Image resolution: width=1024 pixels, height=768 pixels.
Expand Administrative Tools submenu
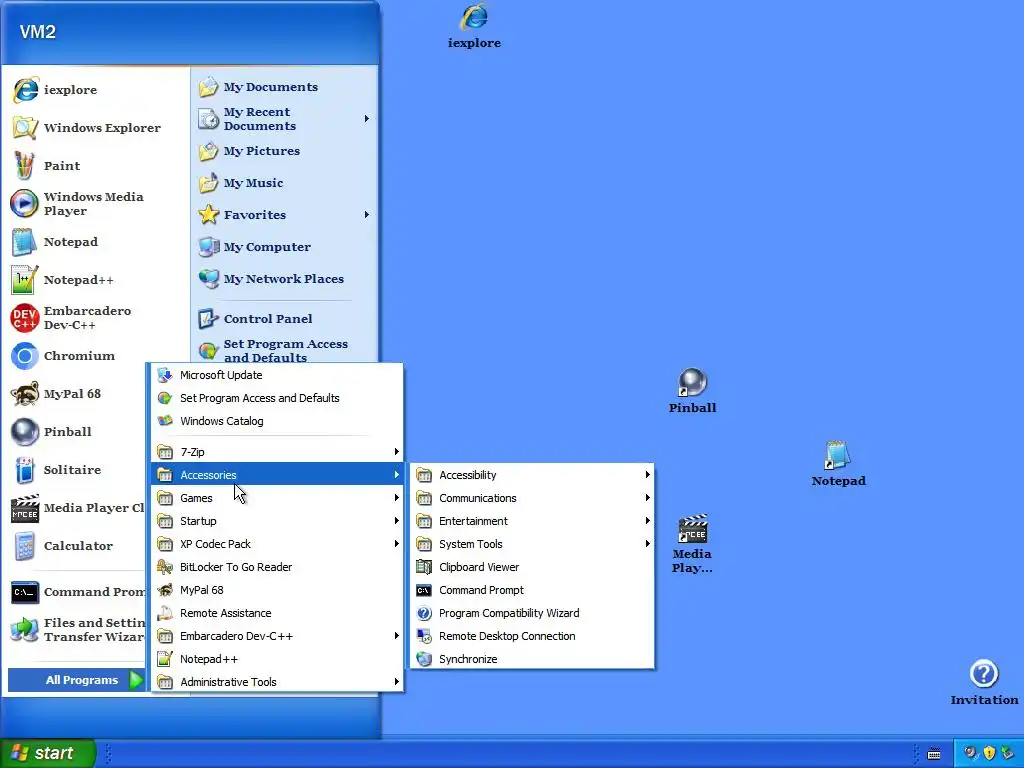(278, 682)
